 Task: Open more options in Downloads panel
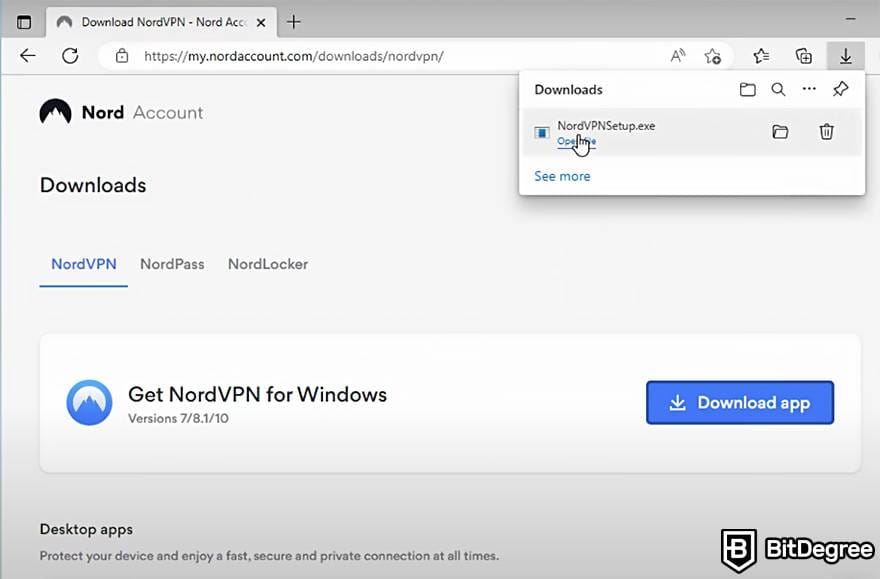point(809,89)
